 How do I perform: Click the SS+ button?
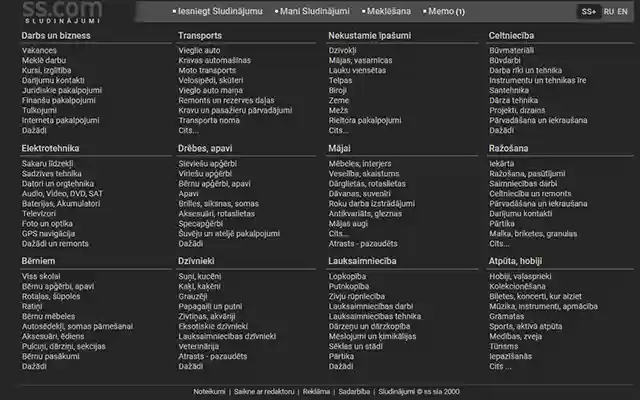588,12
